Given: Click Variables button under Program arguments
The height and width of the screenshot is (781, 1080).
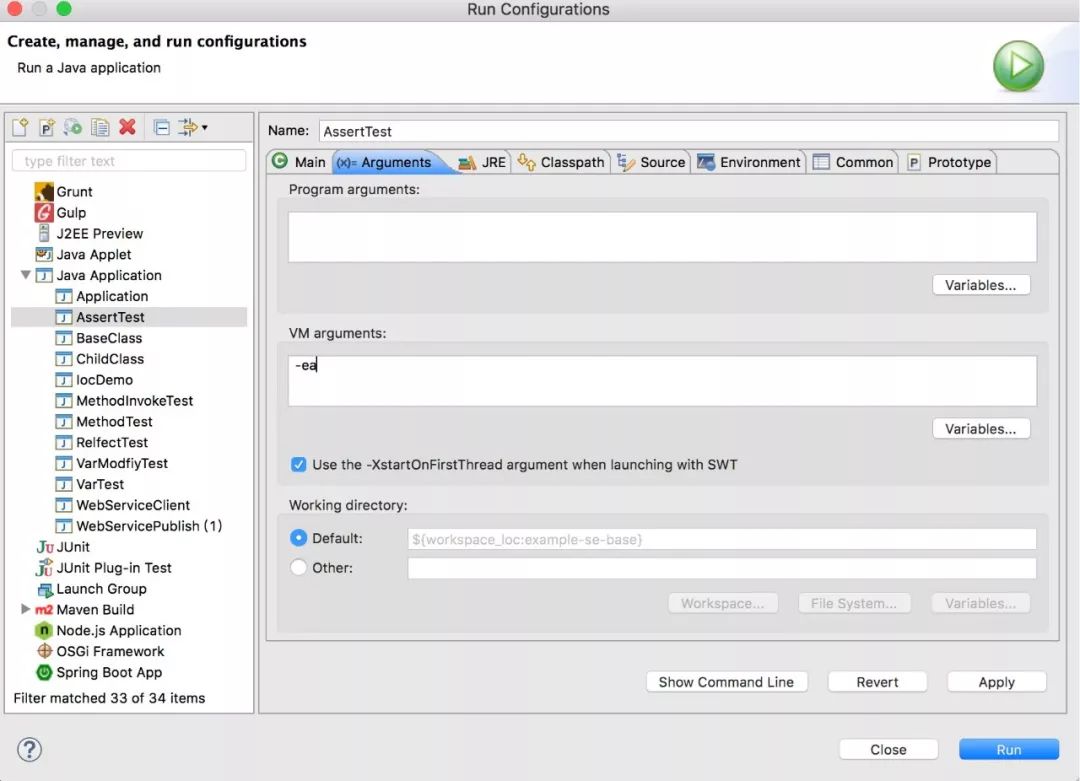Looking at the screenshot, I should coord(981,284).
